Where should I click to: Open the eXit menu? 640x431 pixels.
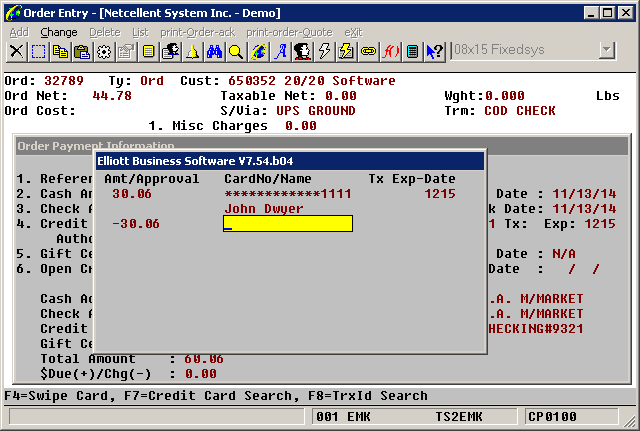tap(353, 32)
